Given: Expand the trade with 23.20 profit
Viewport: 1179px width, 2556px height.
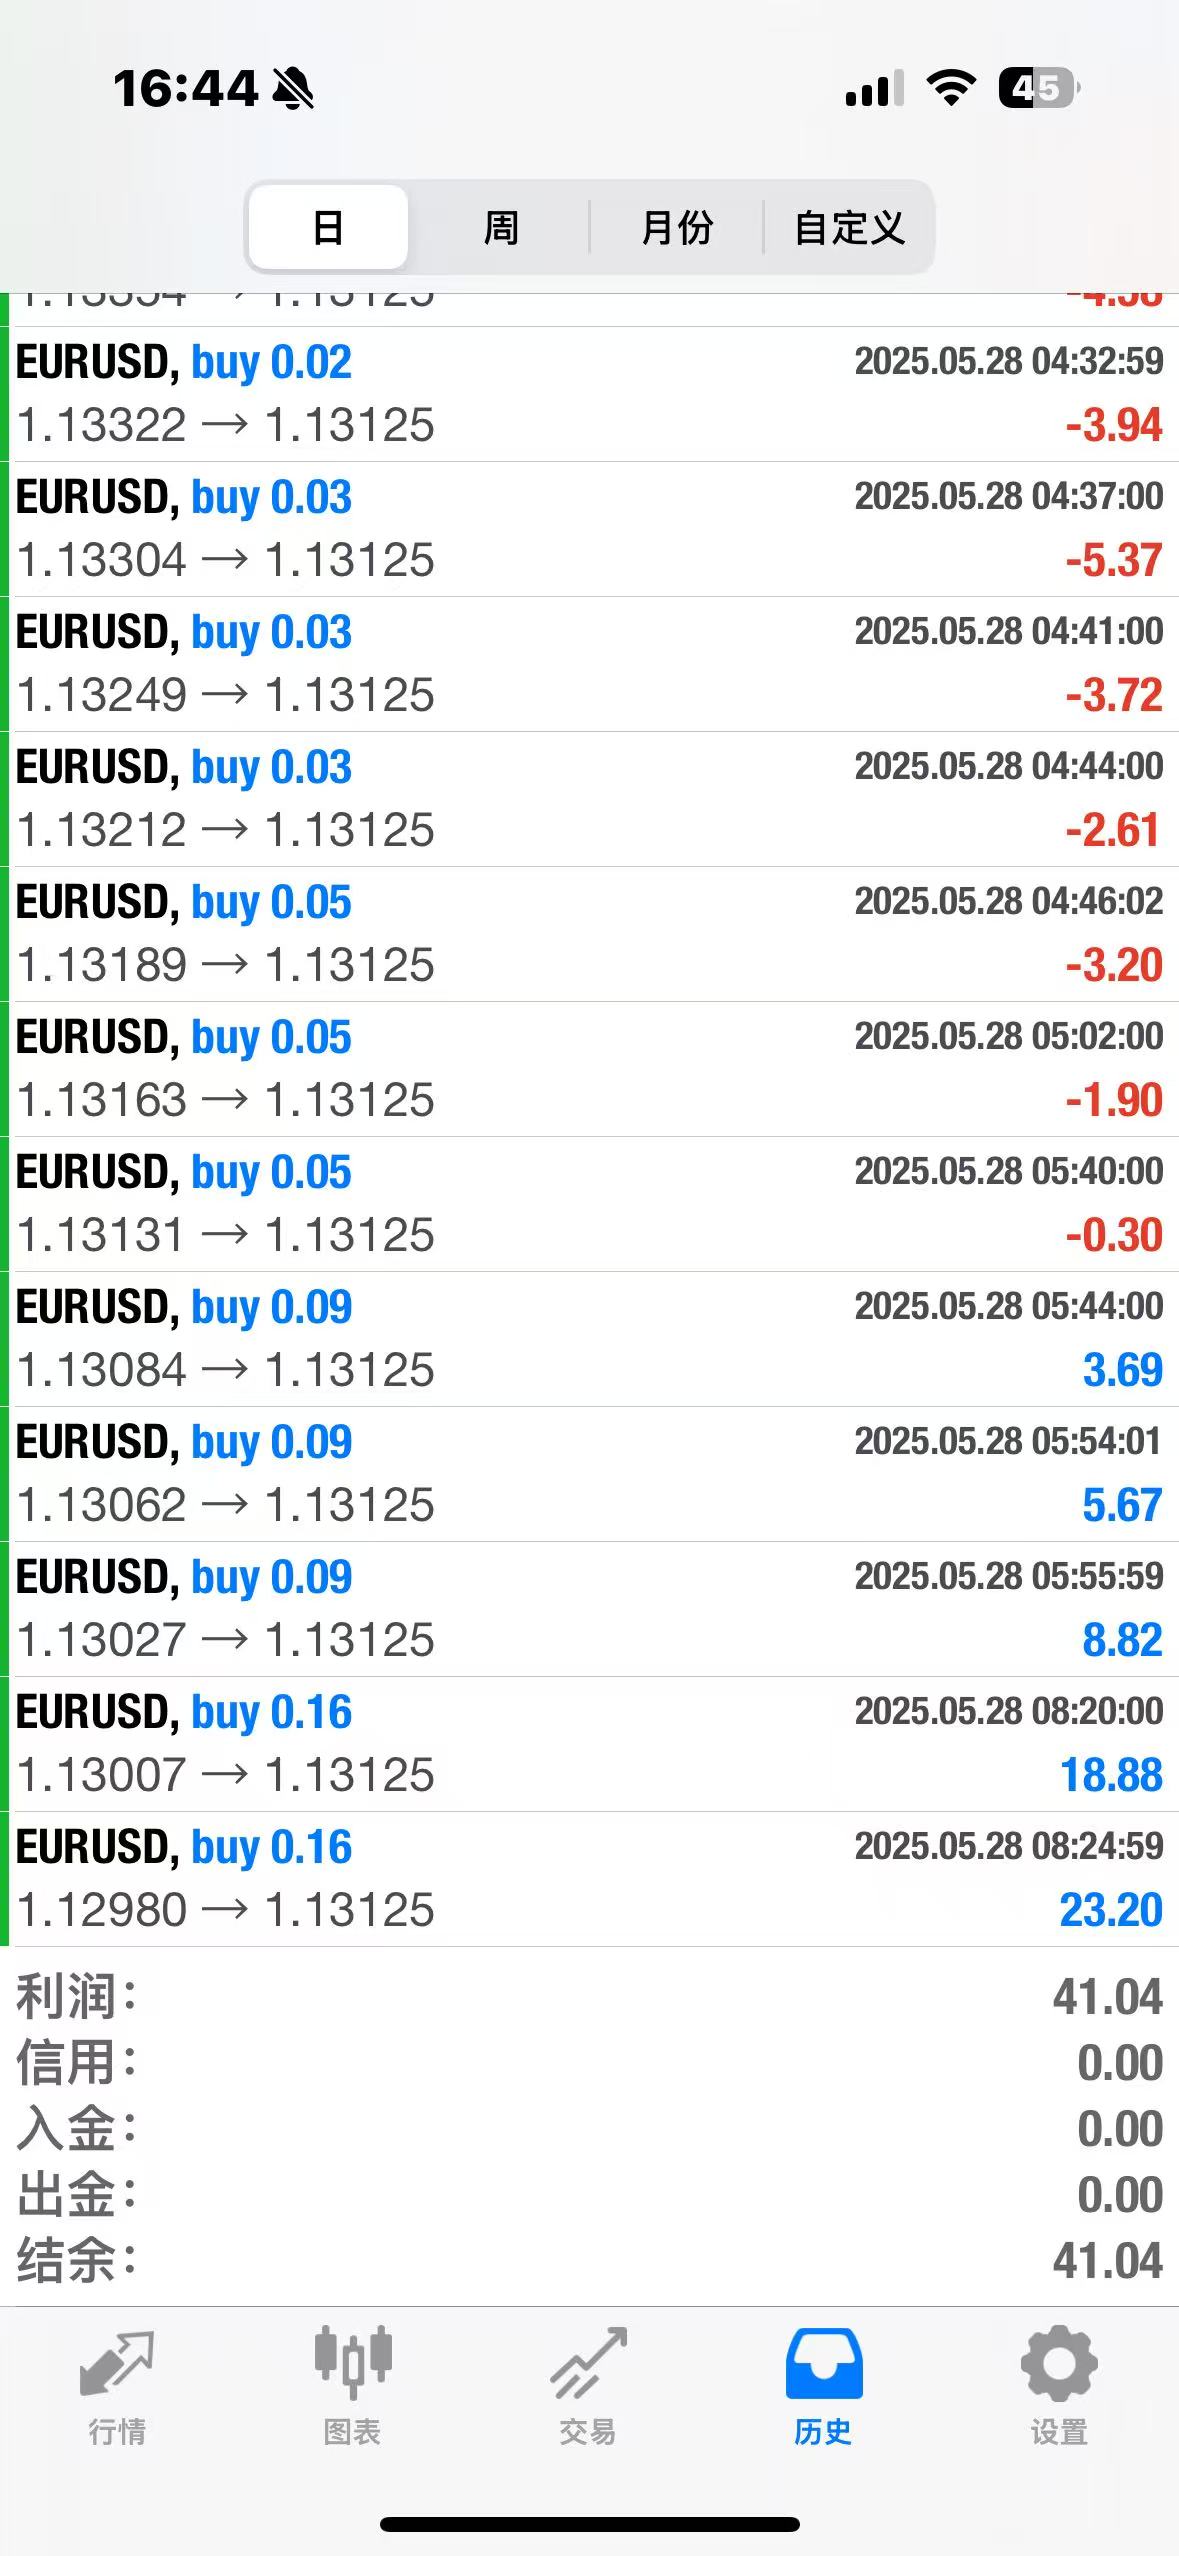Looking at the screenshot, I should tap(590, 1879).
